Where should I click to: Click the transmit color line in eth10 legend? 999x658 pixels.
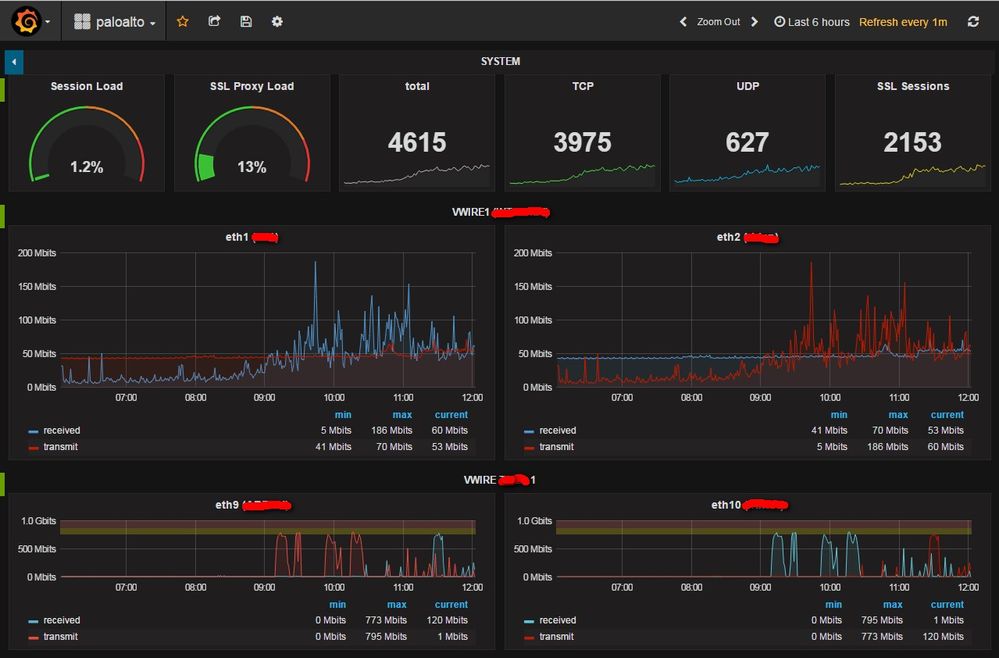click(529, 637)
